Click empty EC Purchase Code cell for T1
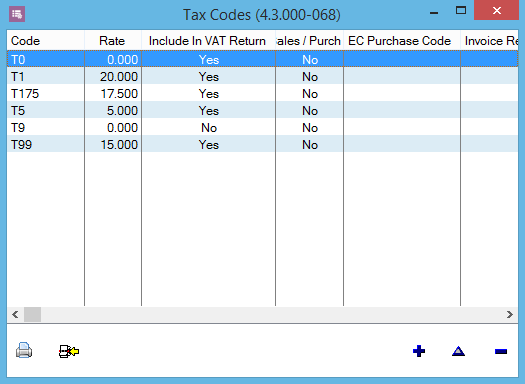The height and width of the screenshot is (384, 525). point(402,77)
